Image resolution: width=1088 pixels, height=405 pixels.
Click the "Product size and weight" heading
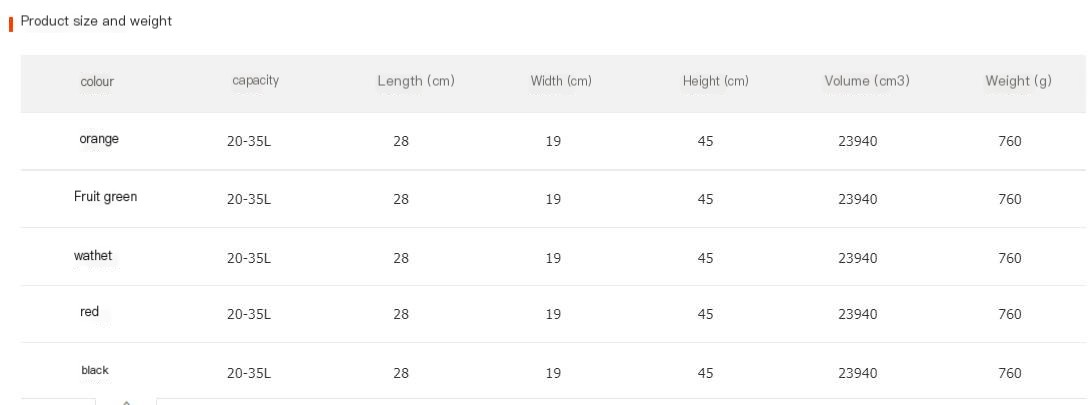click(96, 21)
